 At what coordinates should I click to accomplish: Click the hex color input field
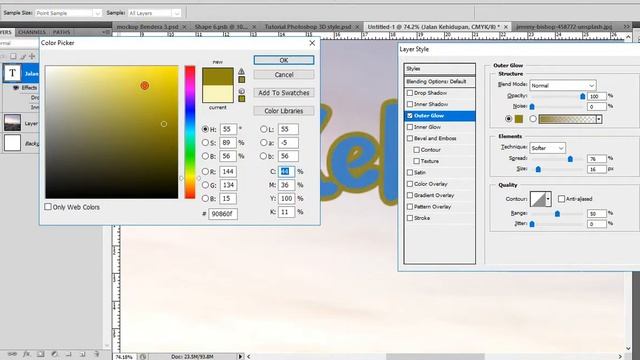223,213
